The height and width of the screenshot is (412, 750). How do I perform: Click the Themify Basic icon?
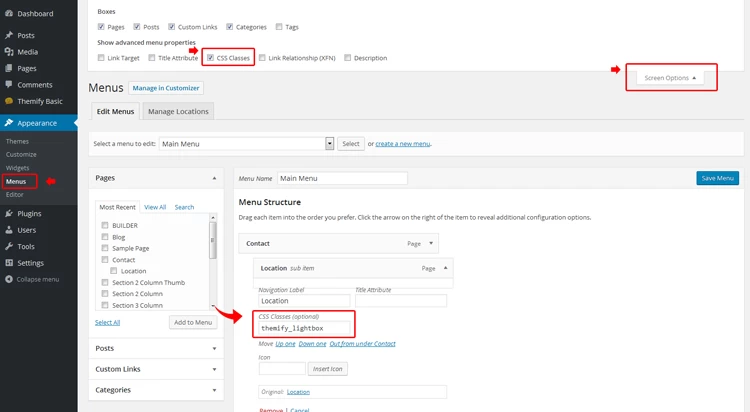[9, 101]
